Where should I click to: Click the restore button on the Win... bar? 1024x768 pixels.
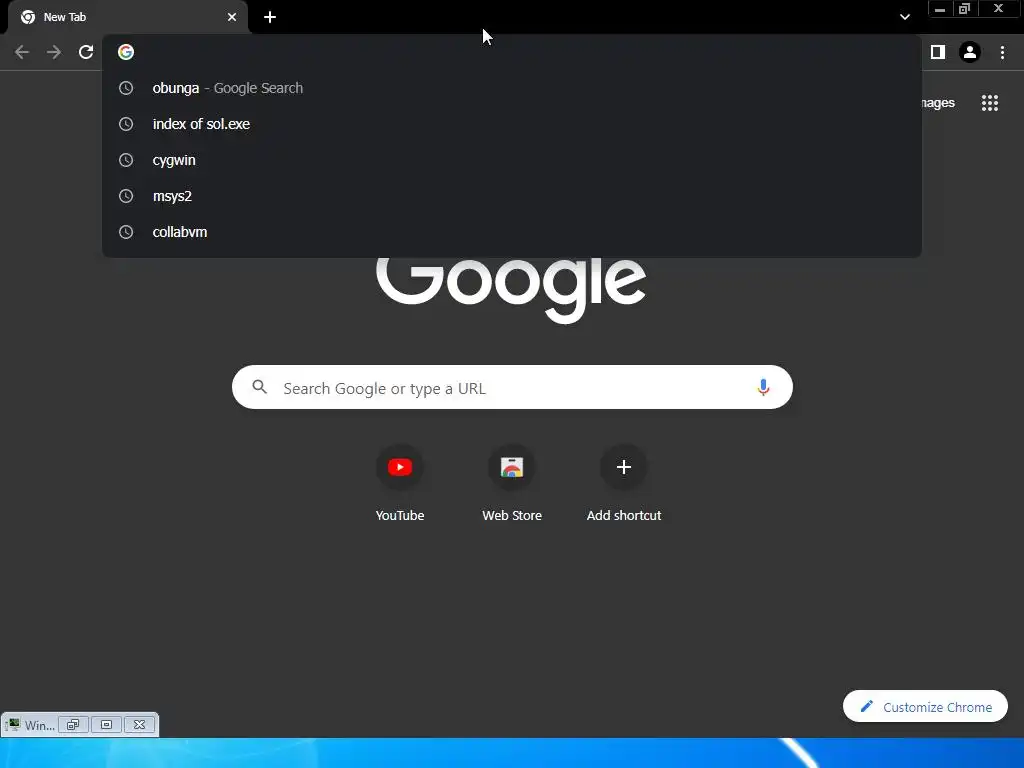pos(72,724)
